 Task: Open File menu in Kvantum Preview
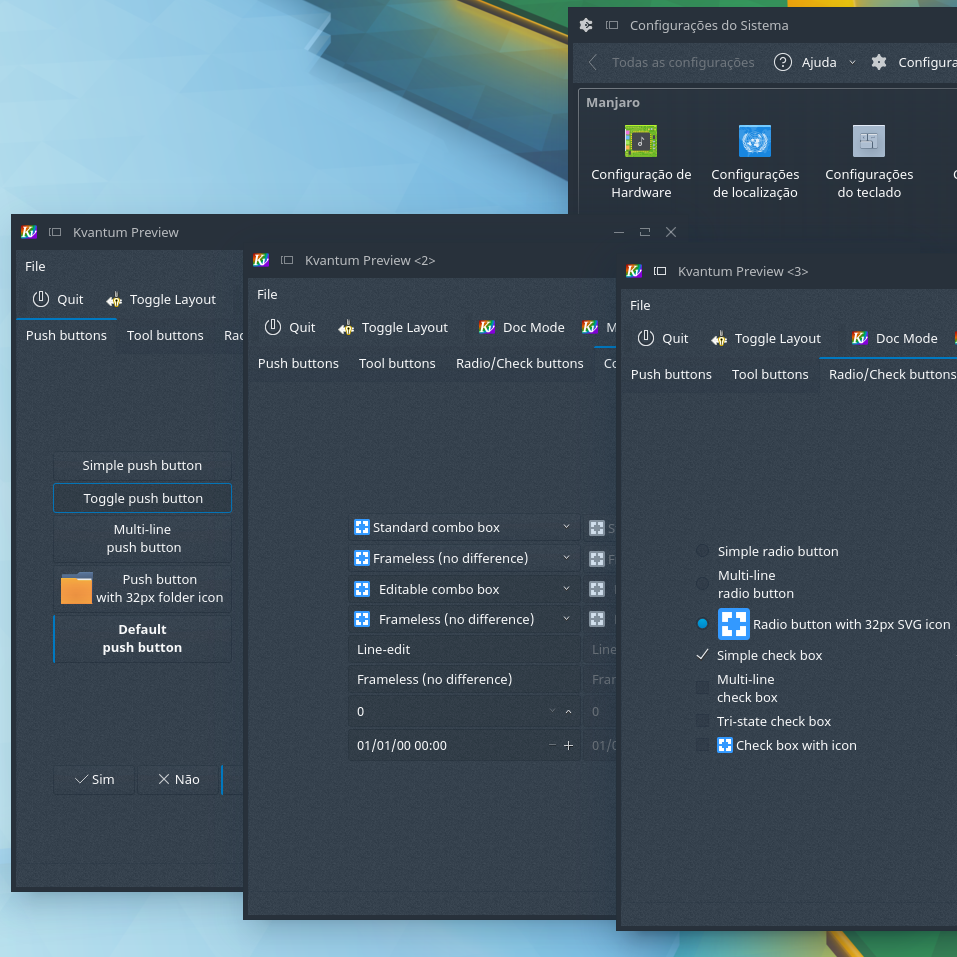pyautogui.click(x=35, y=266)
